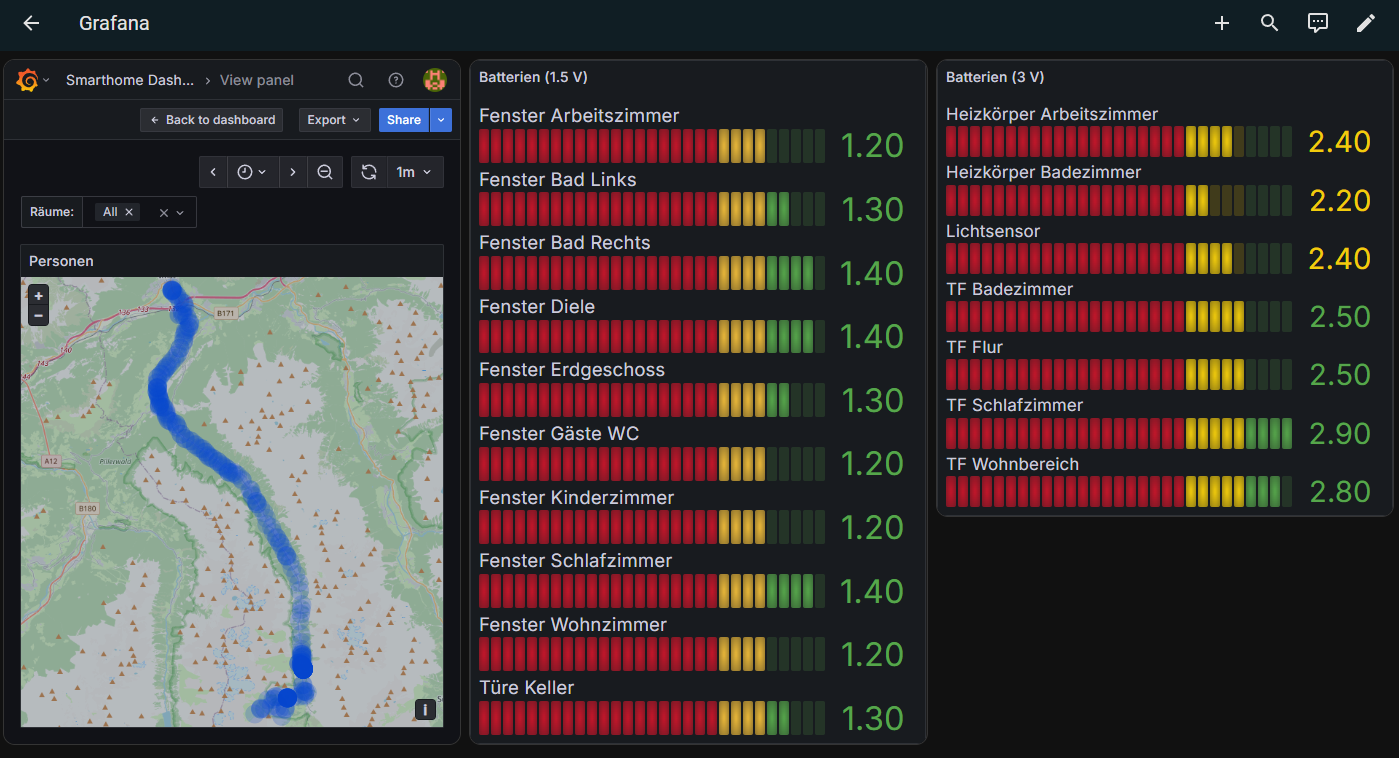Click the Smarthome Dashboard breadcrumb

coord(130,80)
